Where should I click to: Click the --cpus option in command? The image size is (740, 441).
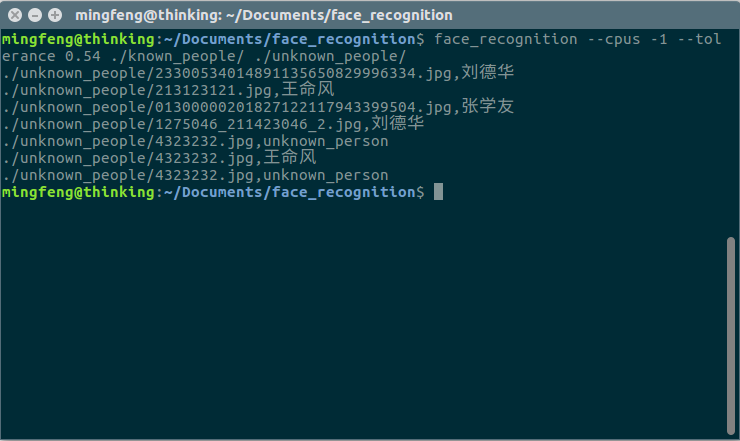tap(614, 39)
